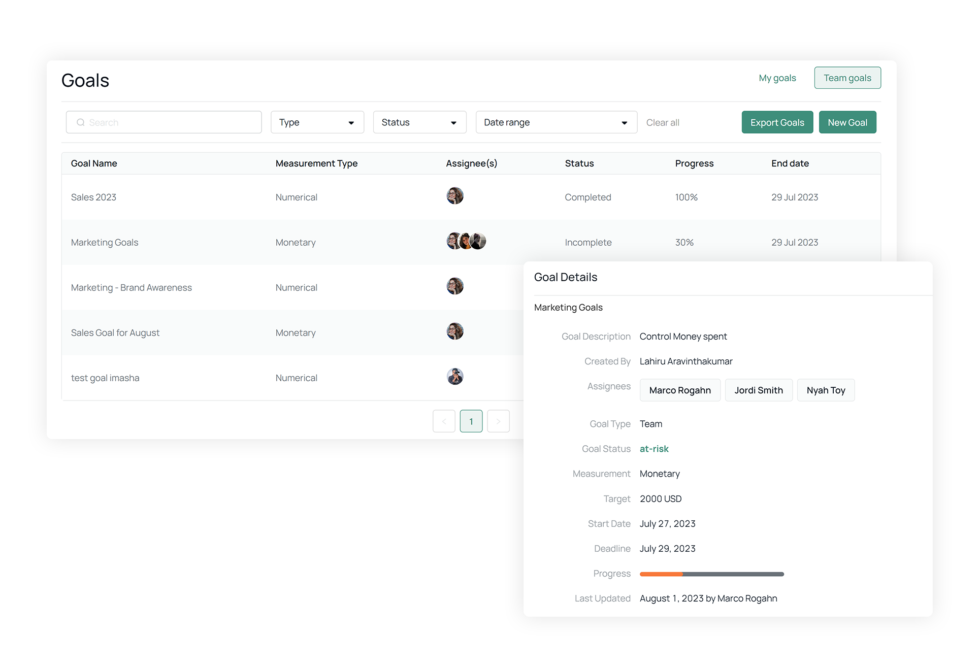Sort by the End date column header
The height and width of the screenshot is (667, 980).
point(790,163)
